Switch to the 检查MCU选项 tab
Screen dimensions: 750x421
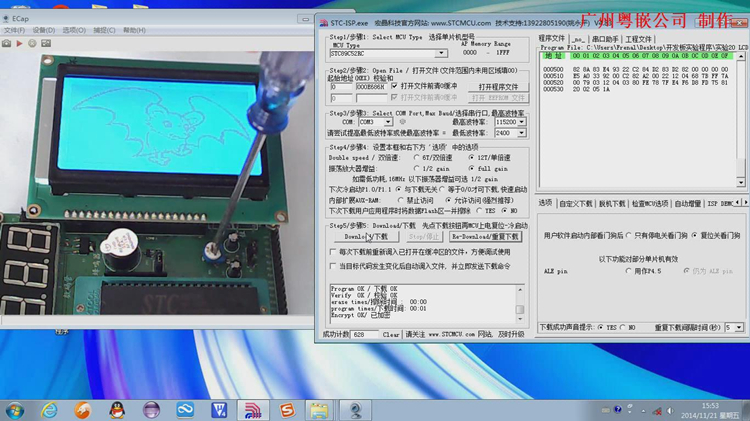click(650, 204)
